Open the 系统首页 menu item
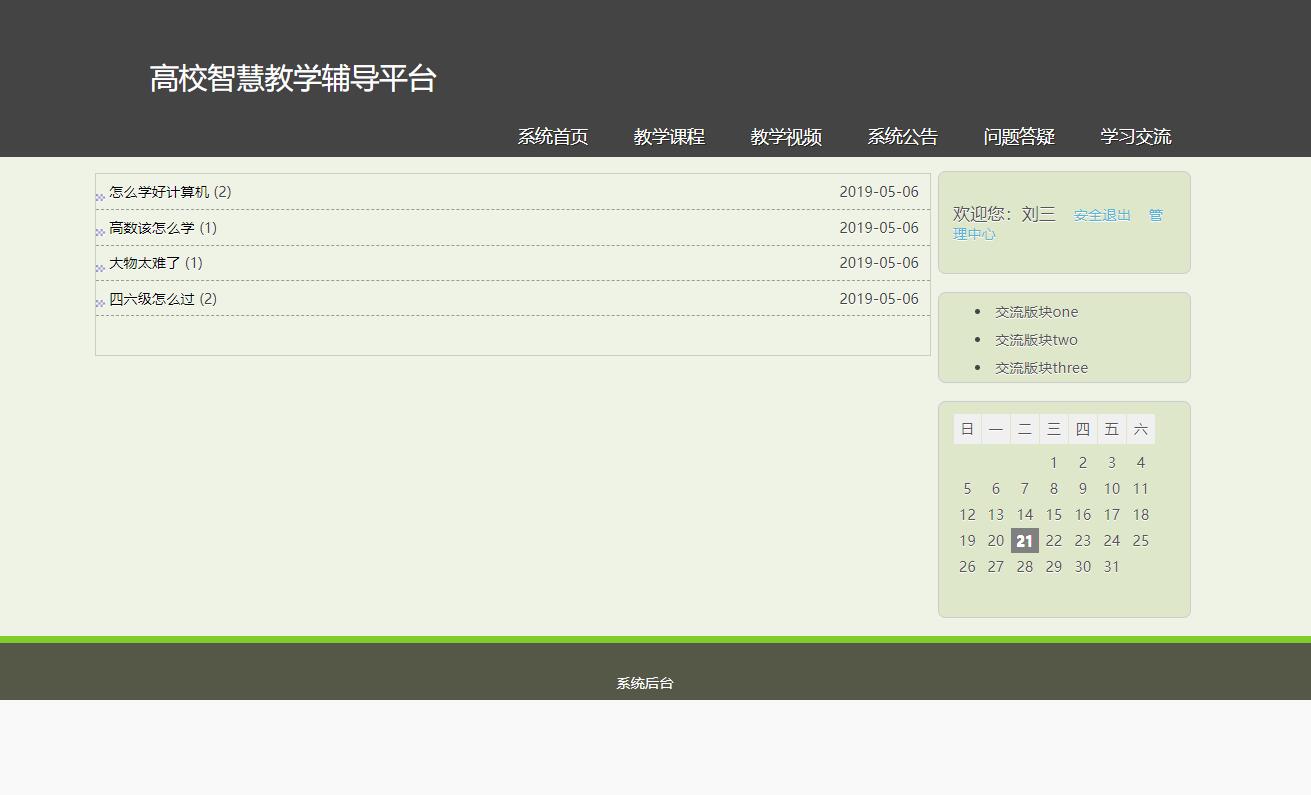 (553, 136)
